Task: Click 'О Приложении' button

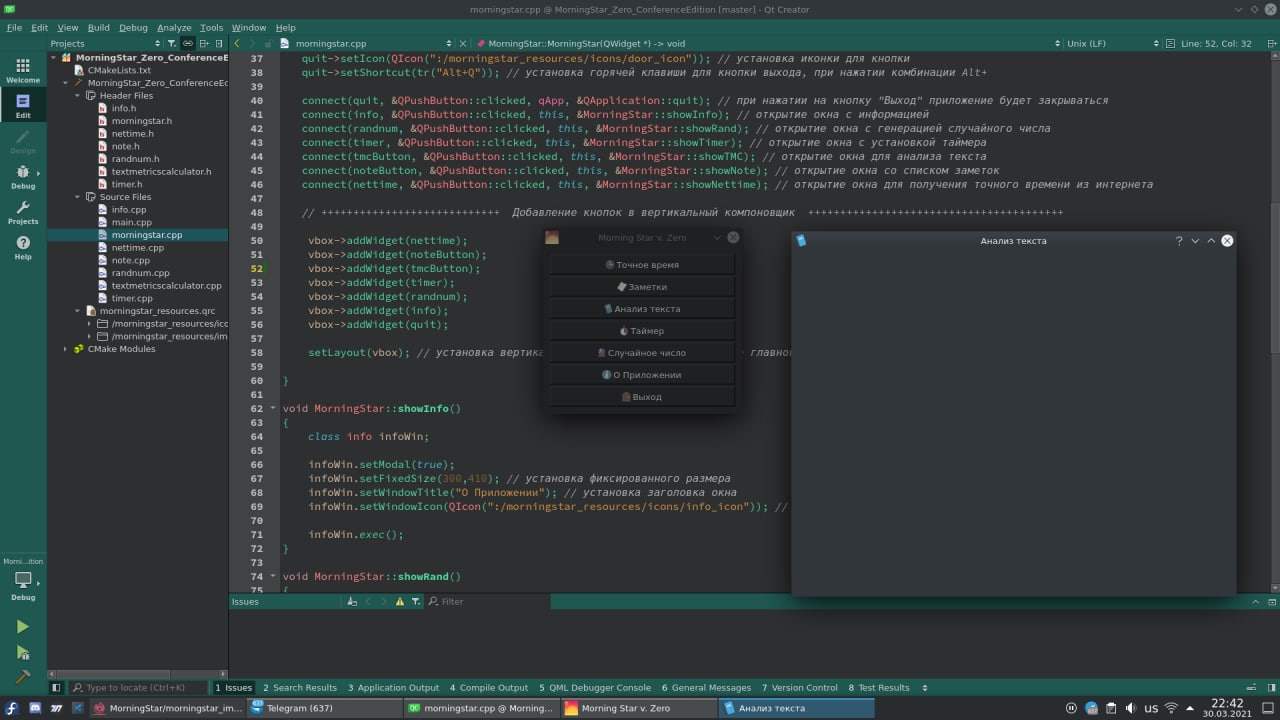Action: click(x=642, y=375)
